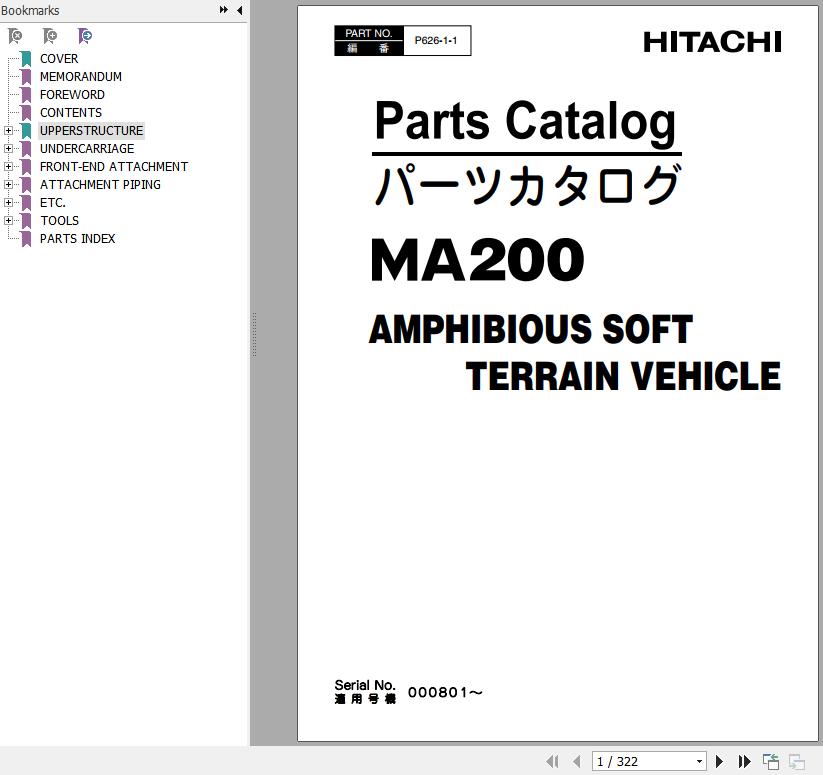Expand the UNDERCARRIAGE bookmark
This screenshot has height=775, width=823.
pyautogui.click(x=8, y=148)
